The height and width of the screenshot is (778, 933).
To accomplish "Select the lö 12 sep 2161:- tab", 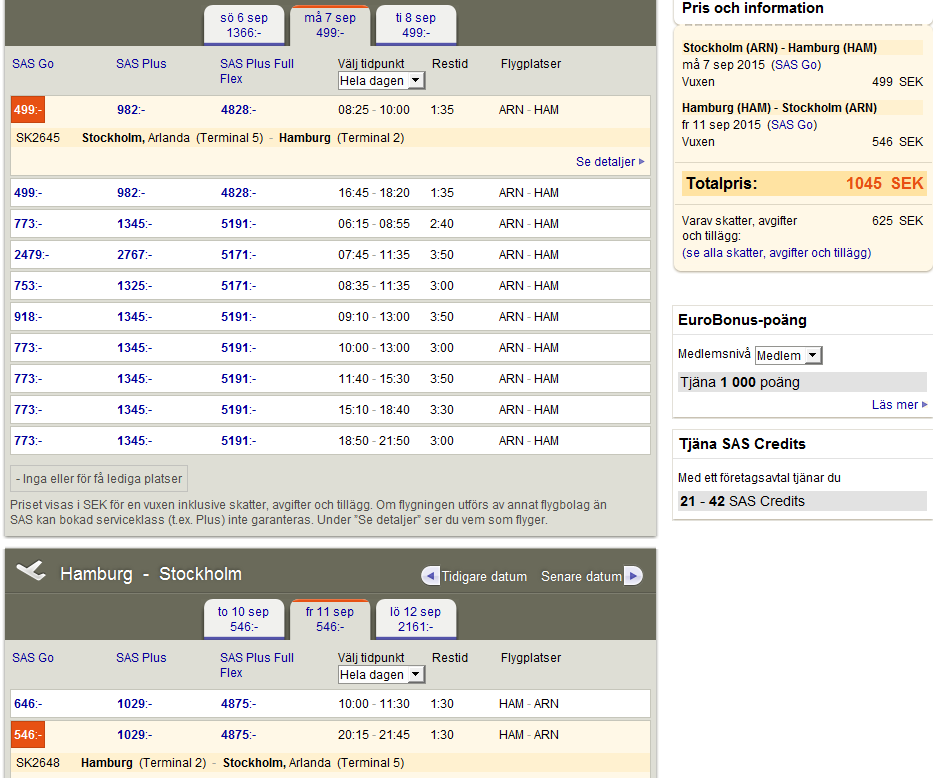I will 416,619.
